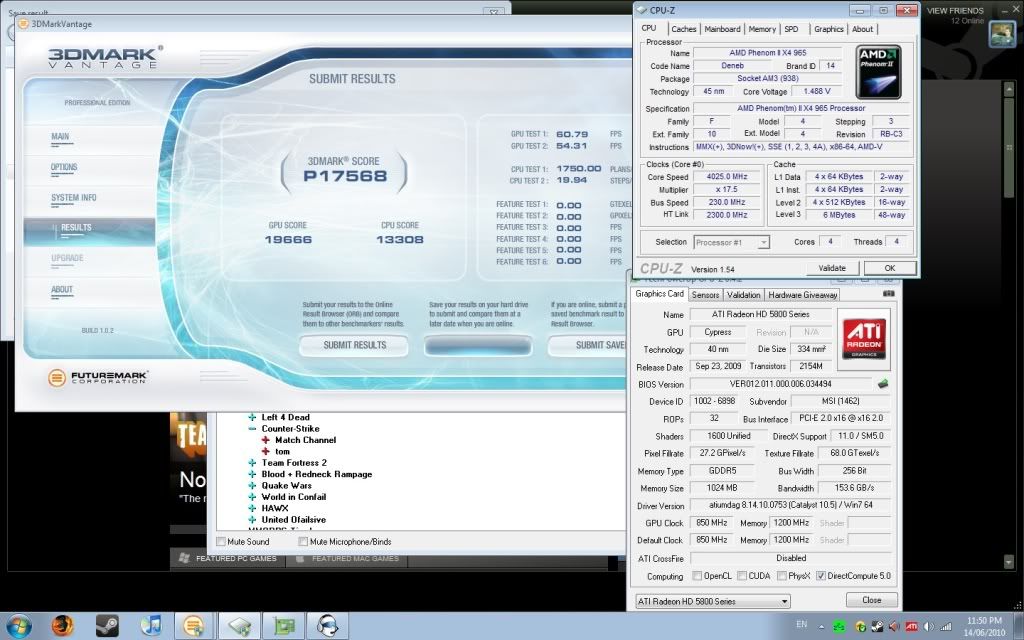Switch to the SPD tab in CPU-Z

(x=792, y=29)
